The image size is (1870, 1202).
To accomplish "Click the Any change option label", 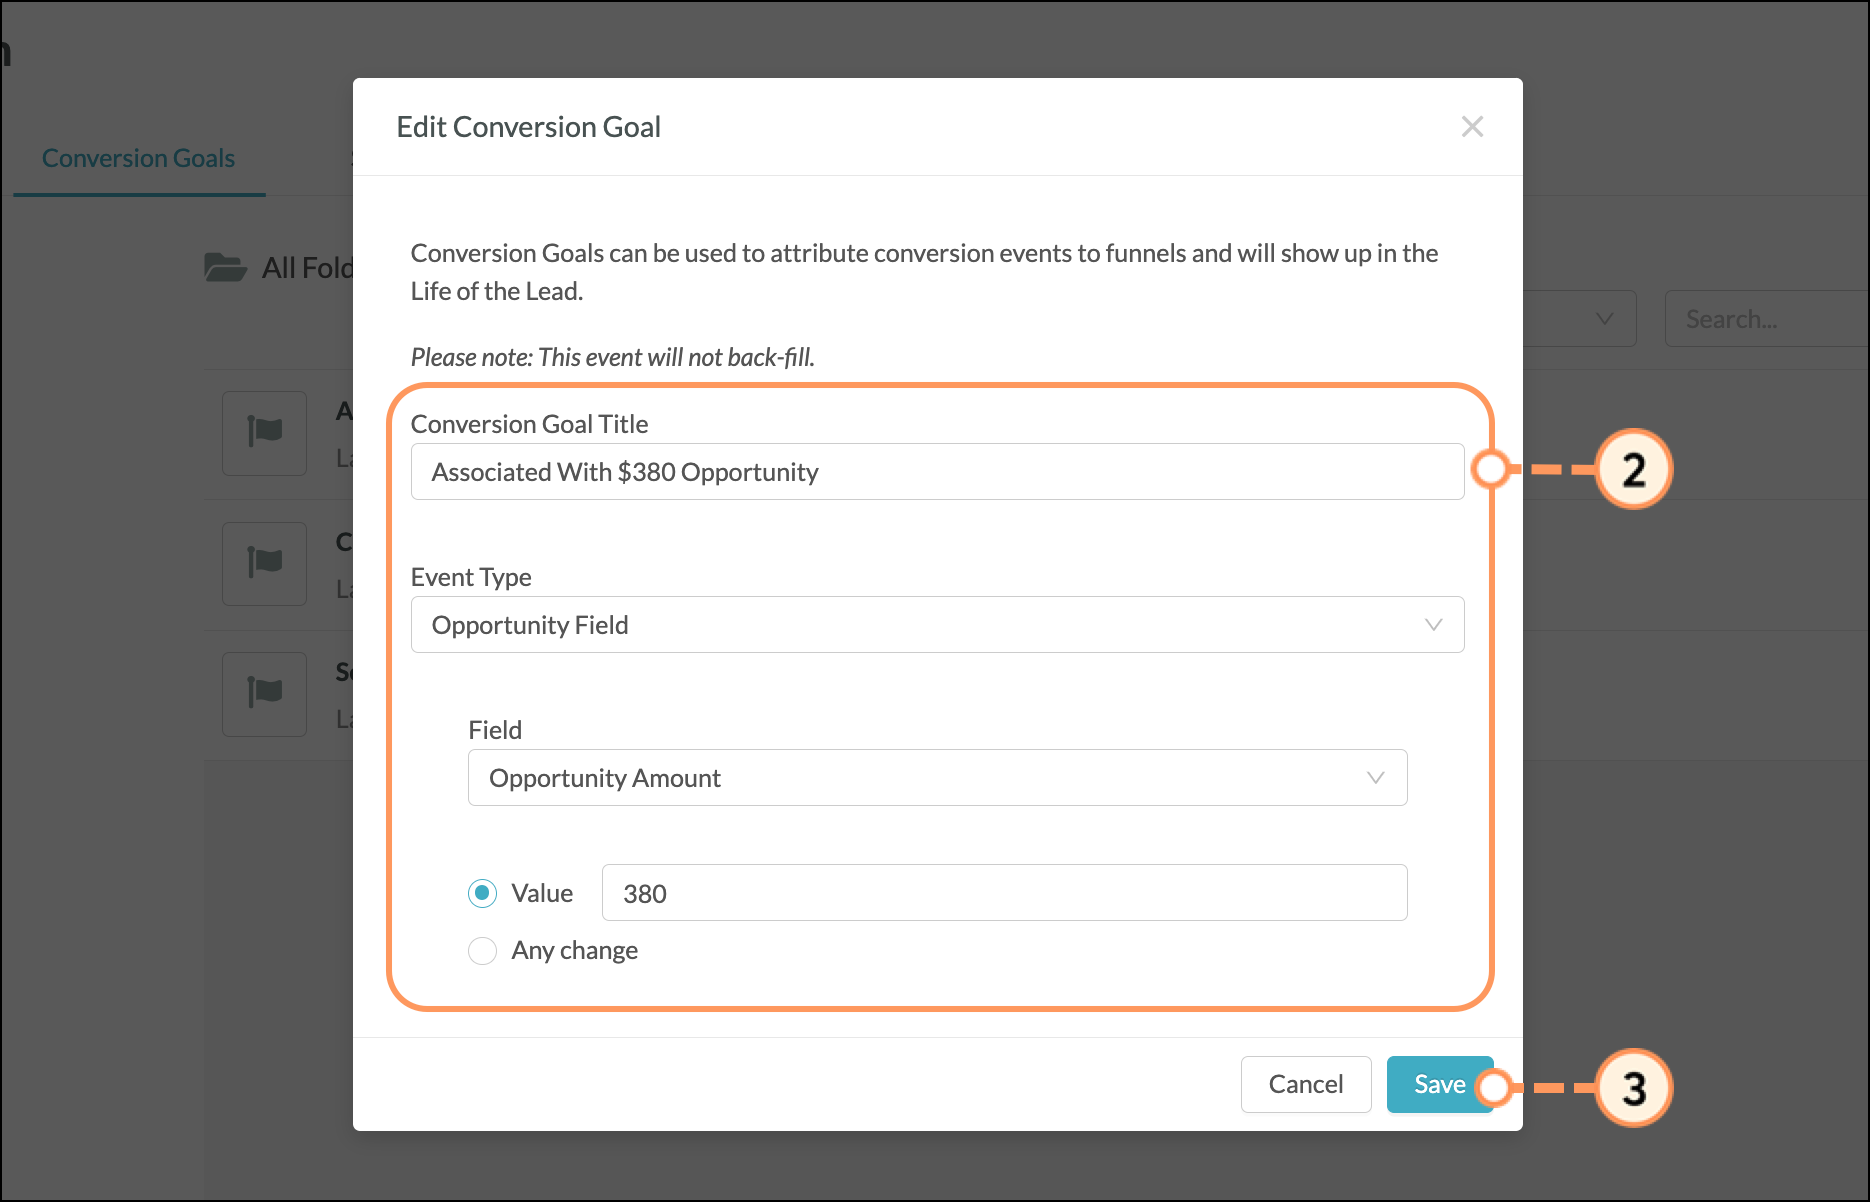I will [574, 950].
